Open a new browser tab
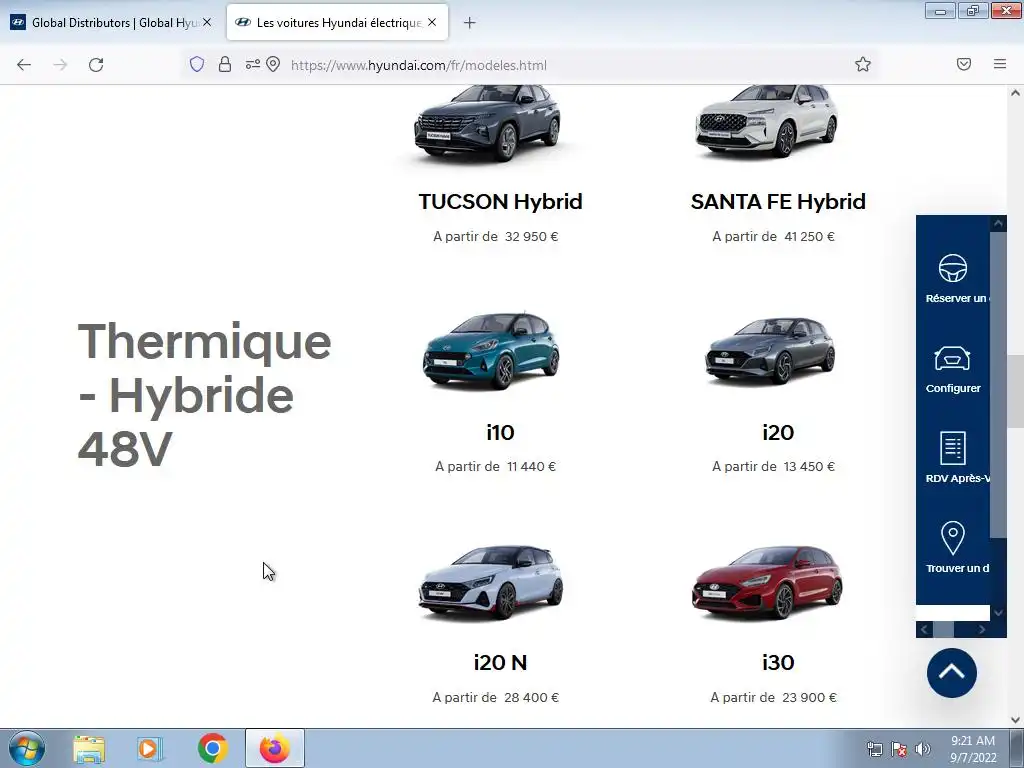This screenshot has width=1024, height=768. [470, 23]
